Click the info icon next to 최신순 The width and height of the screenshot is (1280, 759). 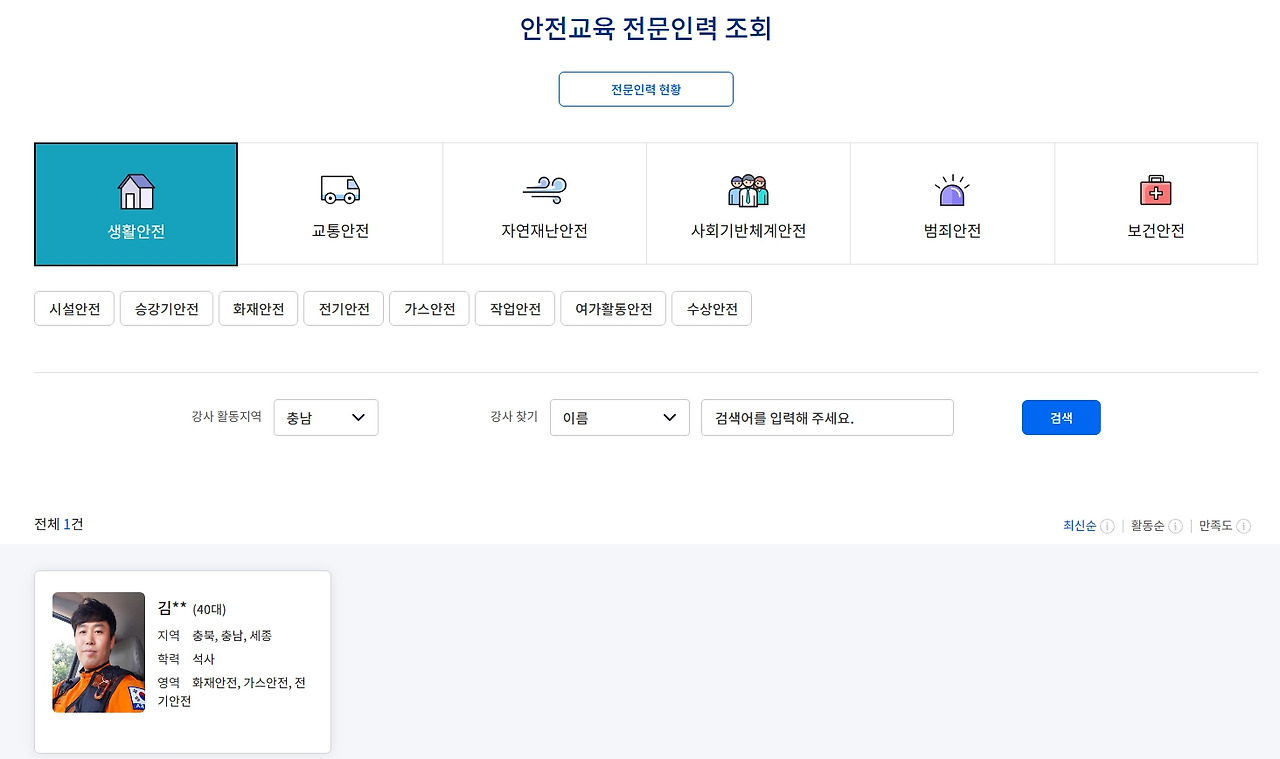pos(1107,526)
